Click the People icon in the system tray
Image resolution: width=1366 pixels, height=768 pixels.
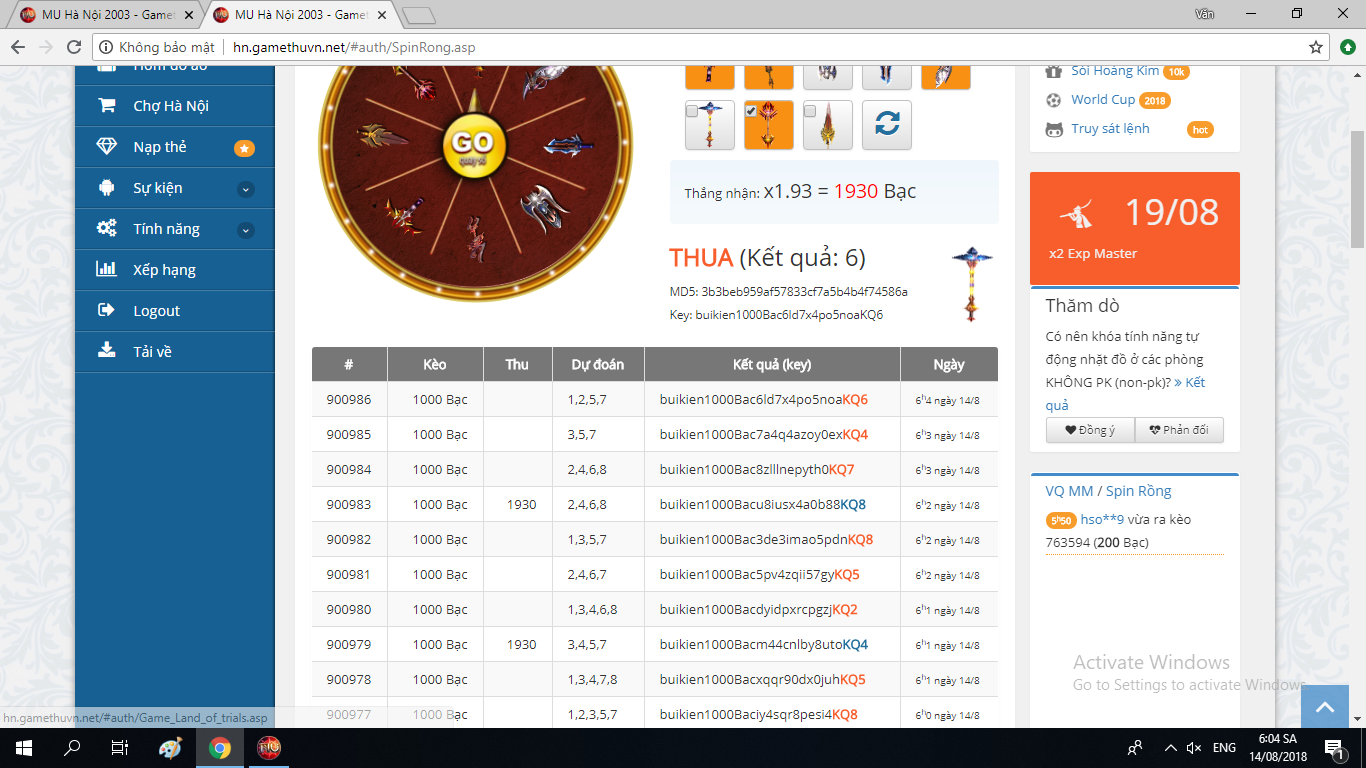pos(1135,747)
